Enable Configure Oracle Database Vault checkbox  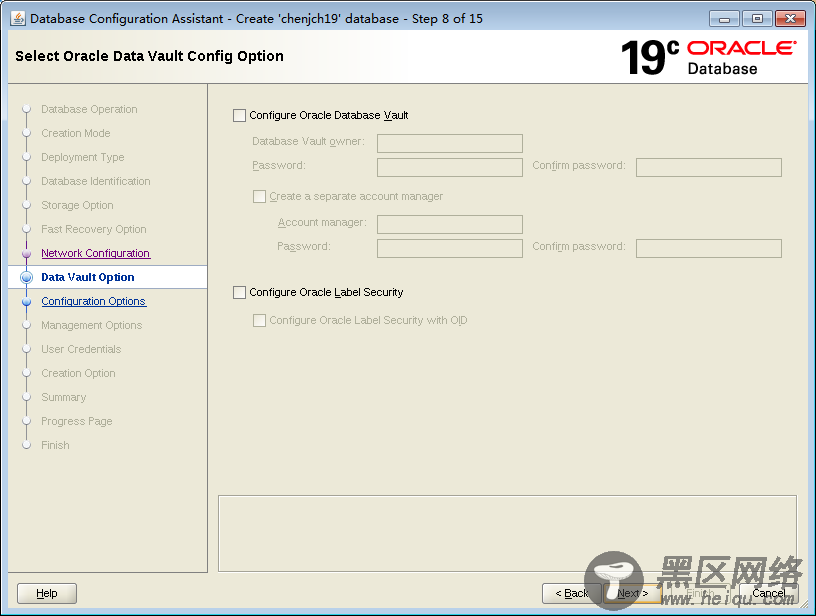pos(239,116)
